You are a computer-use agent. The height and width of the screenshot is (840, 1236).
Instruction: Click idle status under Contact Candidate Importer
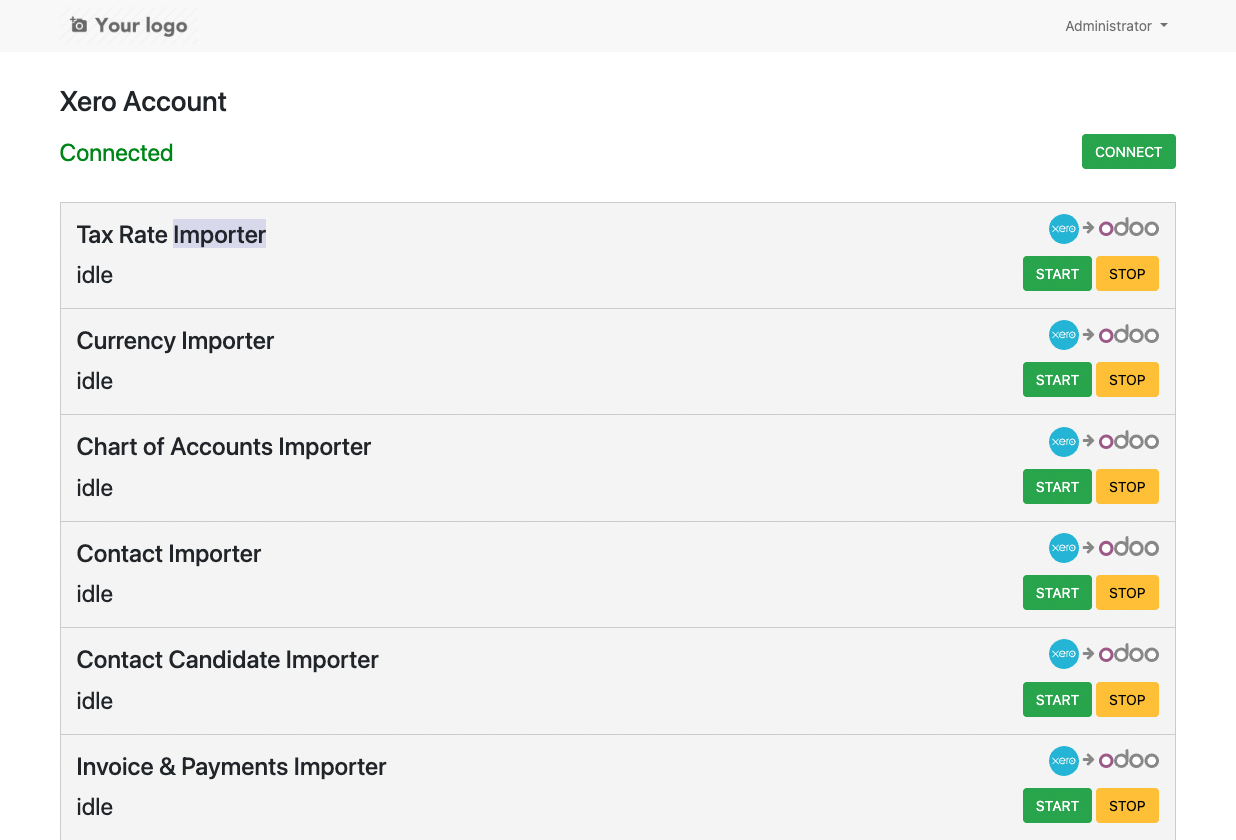tap(95, 701)
